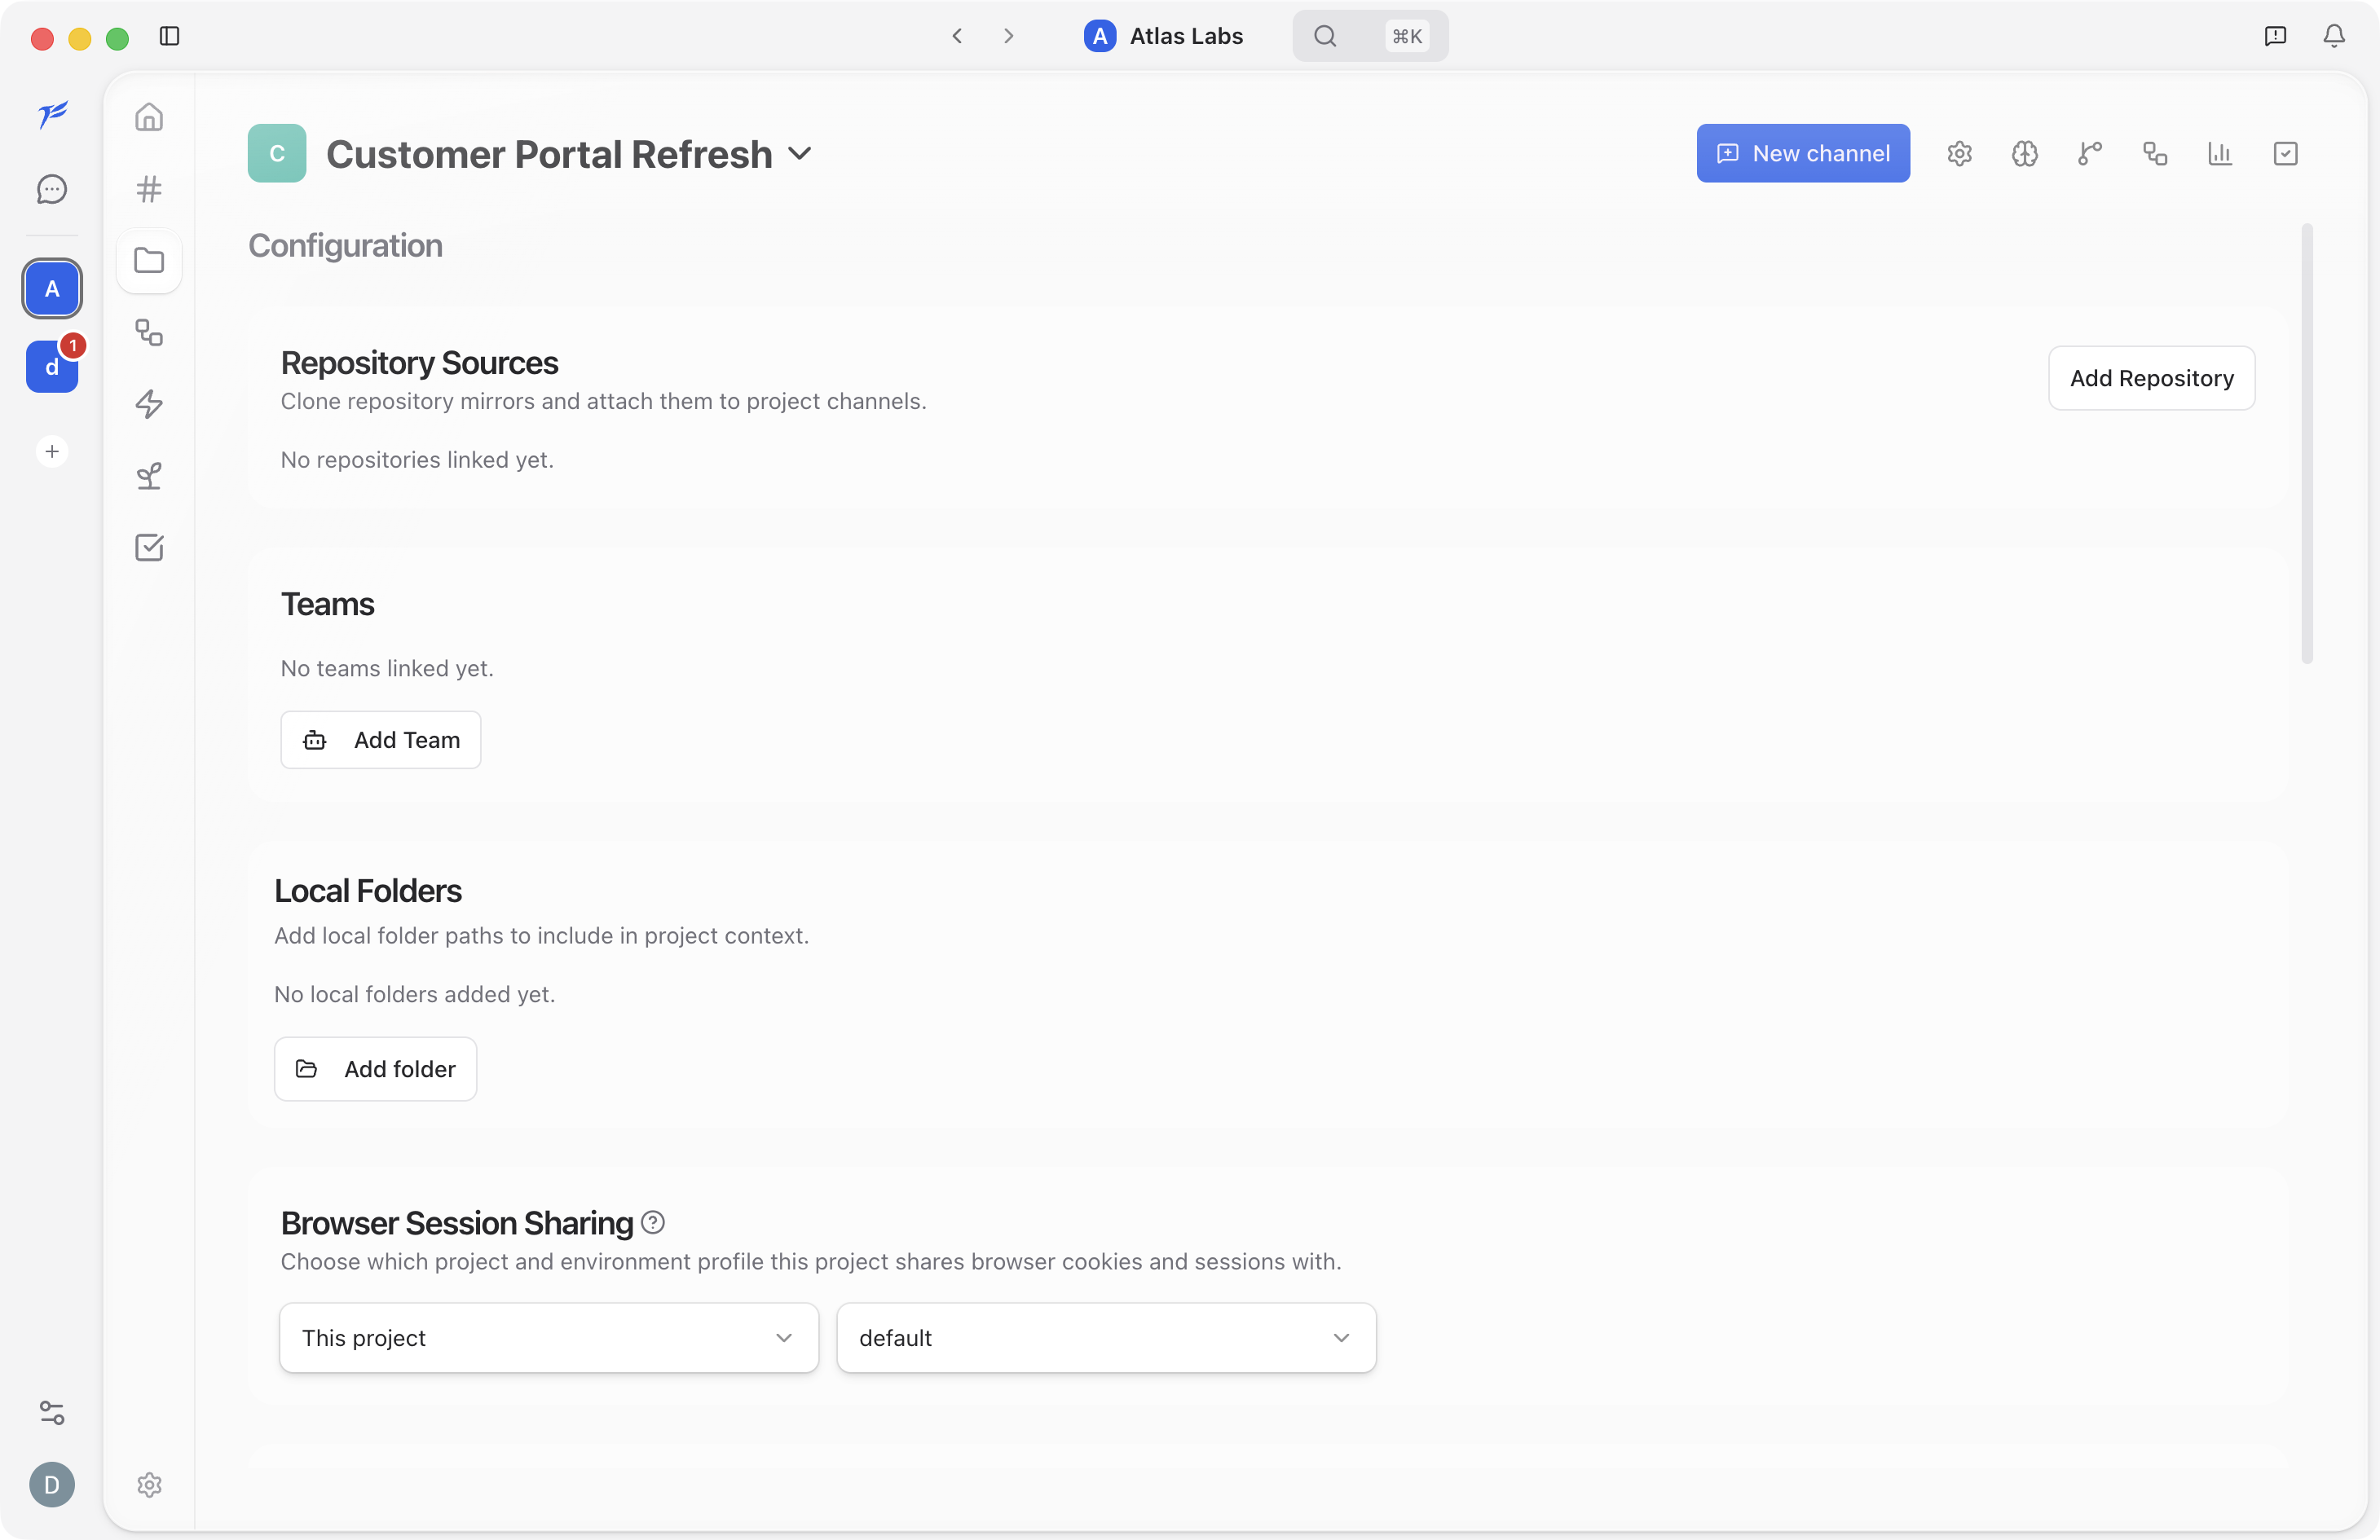Expand the Customer Portal Refresh project dropdown
This screenshot has height=1540, width=2380.
click(x=799, y=154)
